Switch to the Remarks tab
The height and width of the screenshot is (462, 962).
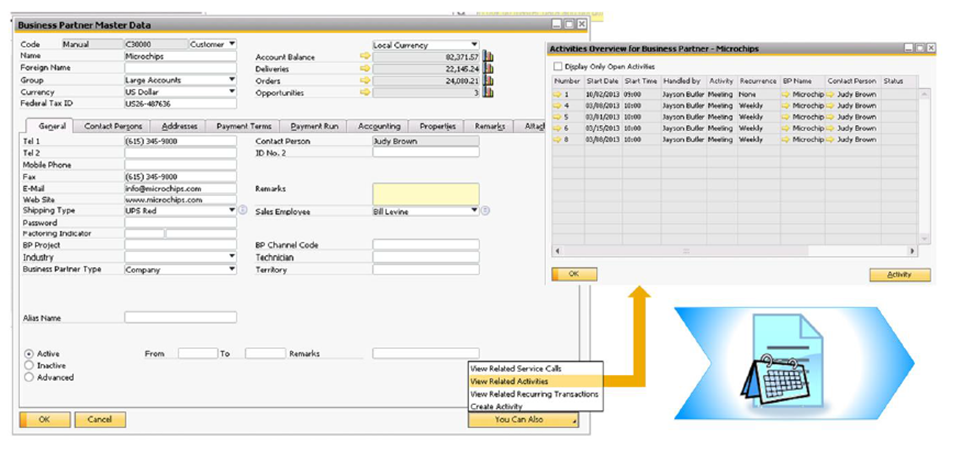coord(489,126)
